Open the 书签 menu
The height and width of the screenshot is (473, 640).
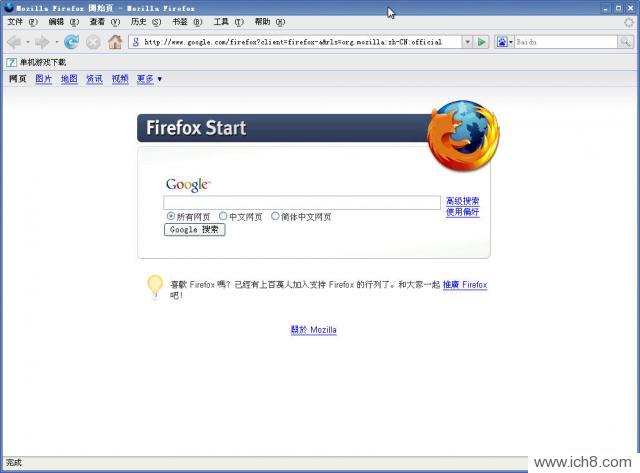(187, 22)
